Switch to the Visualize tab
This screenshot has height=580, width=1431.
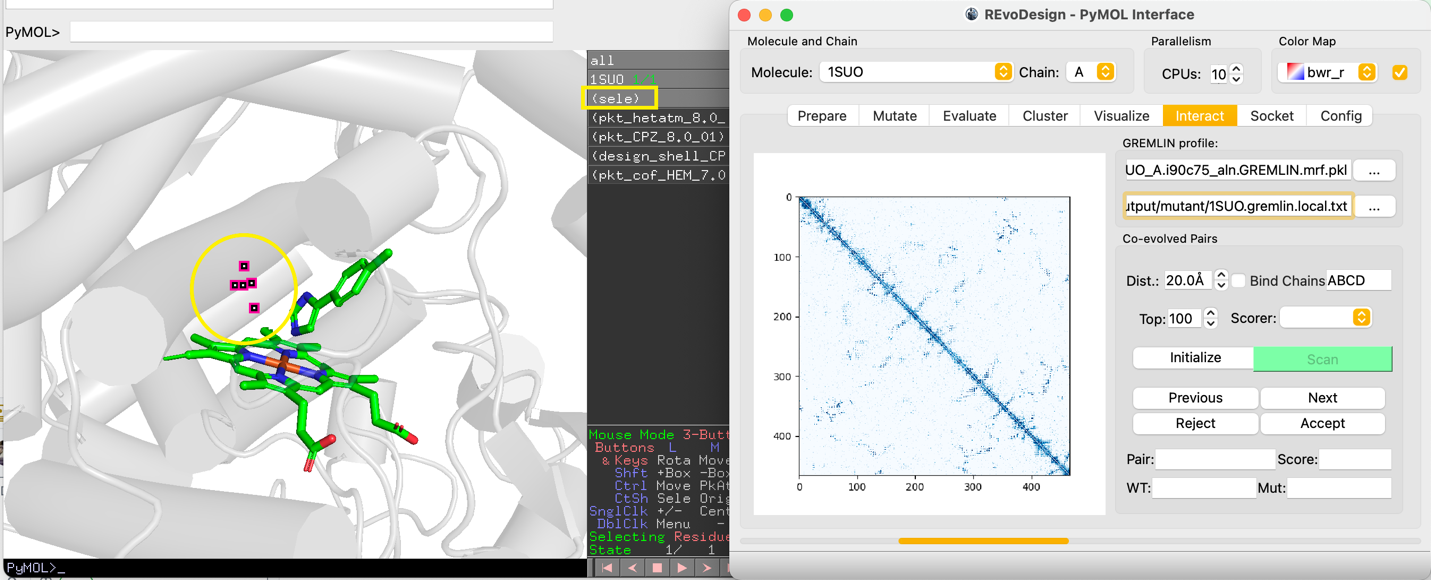1121,116
